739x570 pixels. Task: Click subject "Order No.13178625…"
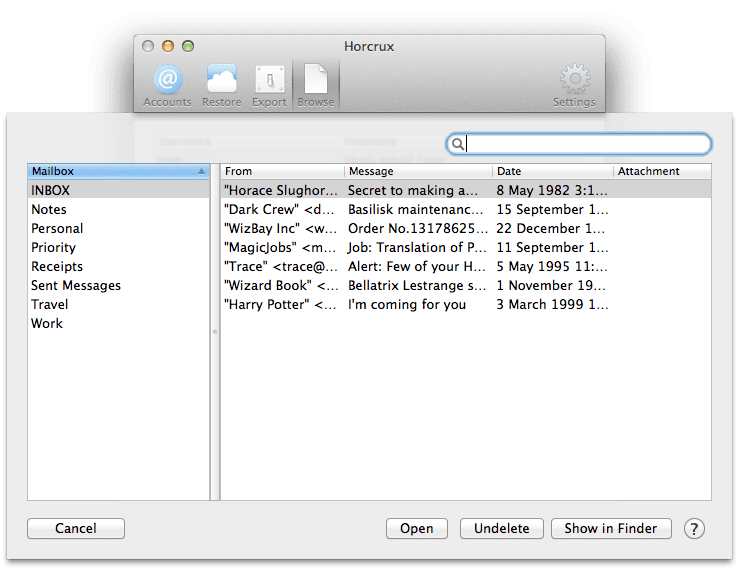(x=418, y=228)
